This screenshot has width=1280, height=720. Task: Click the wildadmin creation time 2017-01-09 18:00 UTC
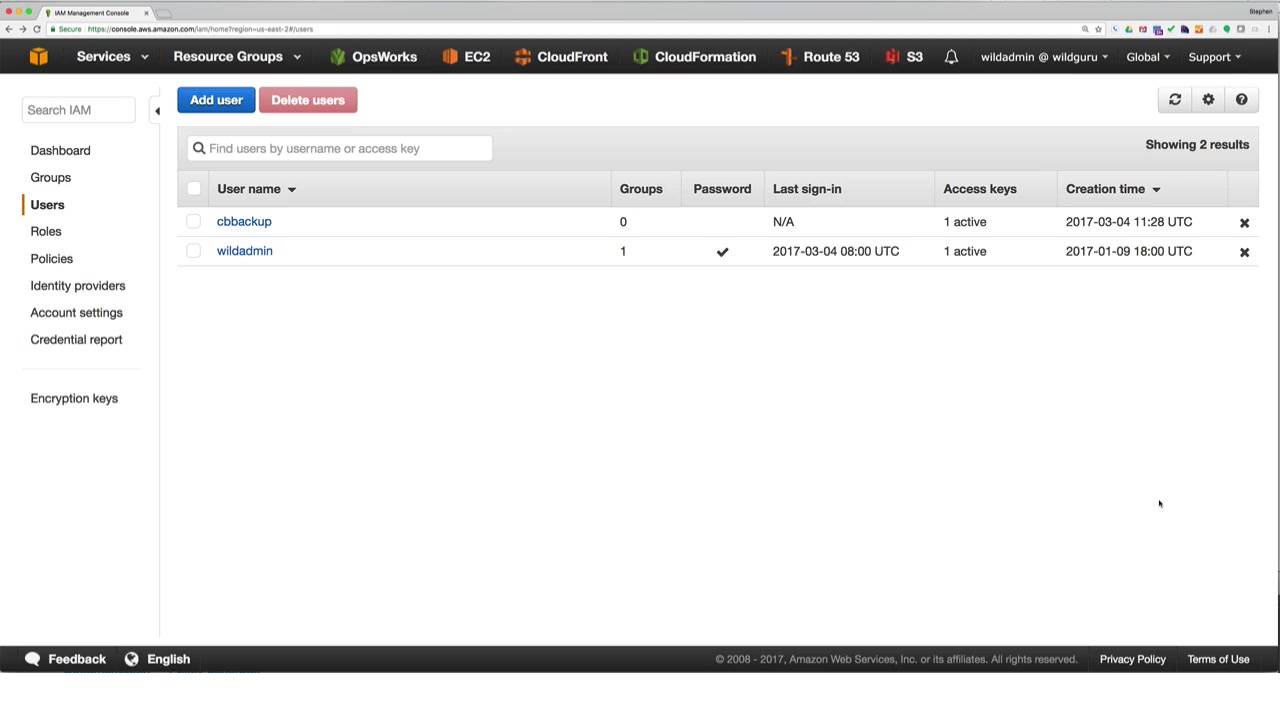coord(1129,251)
